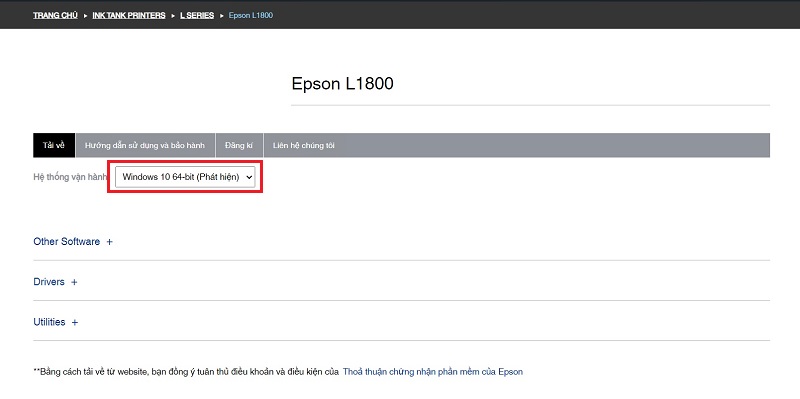Select the Tải về tab
The width and height of the screenshot is (800, 399).
pyautogui.click(x=54, y=145)
